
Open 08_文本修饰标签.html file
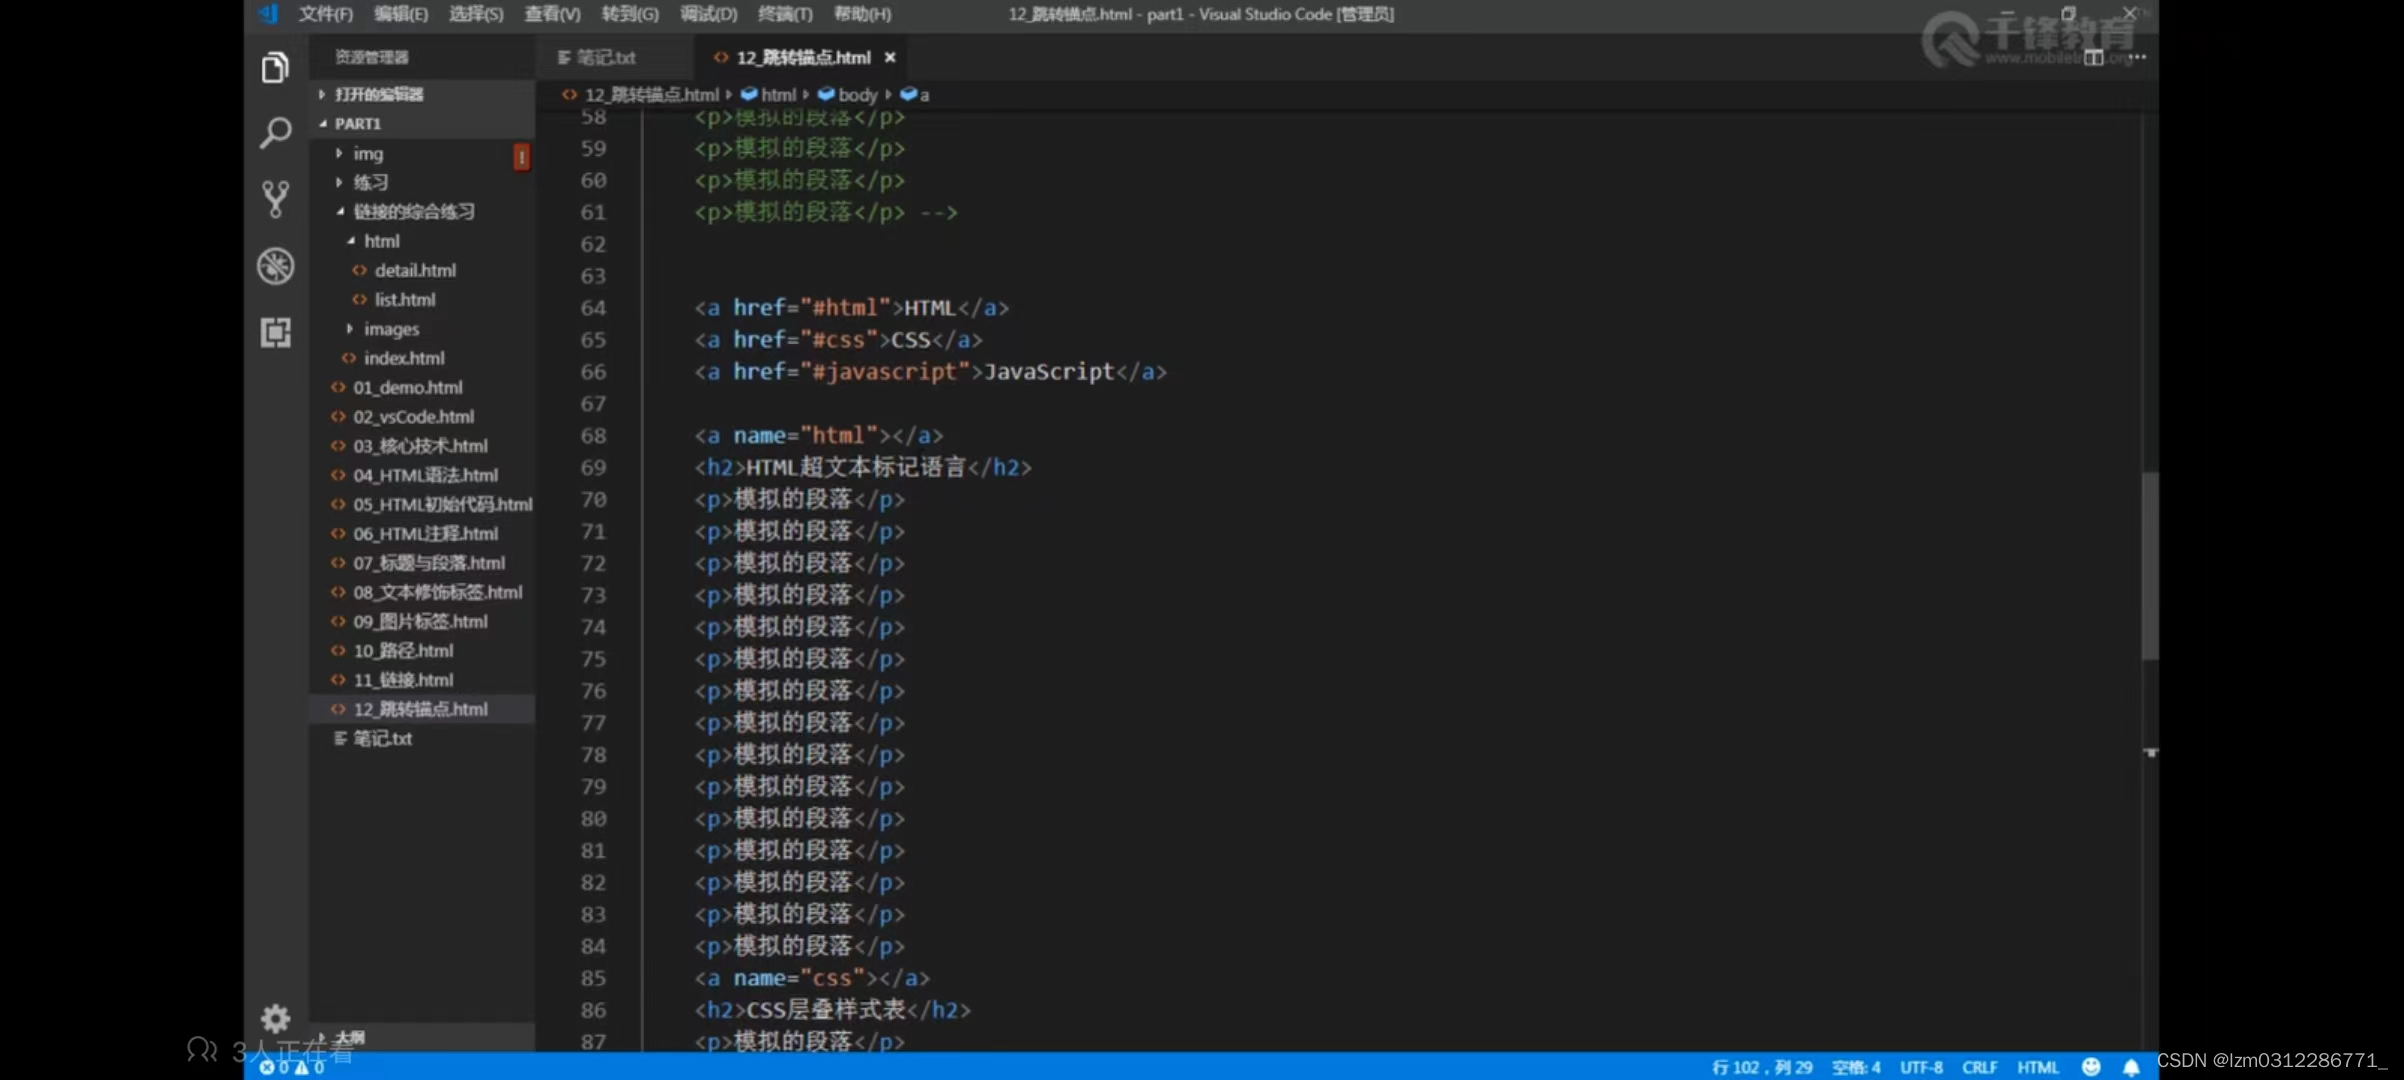pos(423,592)
